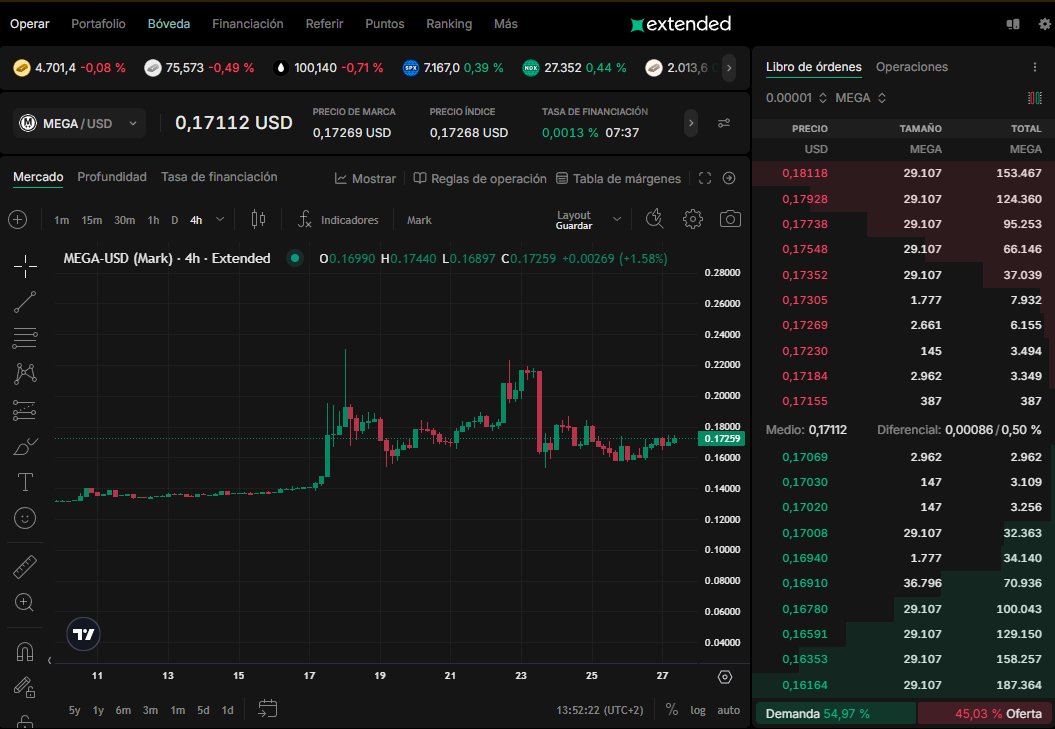Select bid price 0,17069 row
The image size is (1055, 729).
coord(903,457)
